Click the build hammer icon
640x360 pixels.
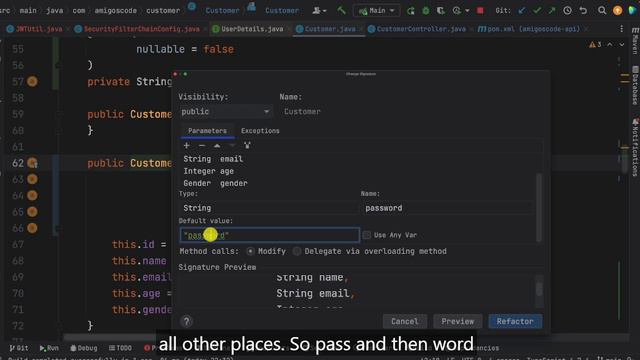coord(341,10)
